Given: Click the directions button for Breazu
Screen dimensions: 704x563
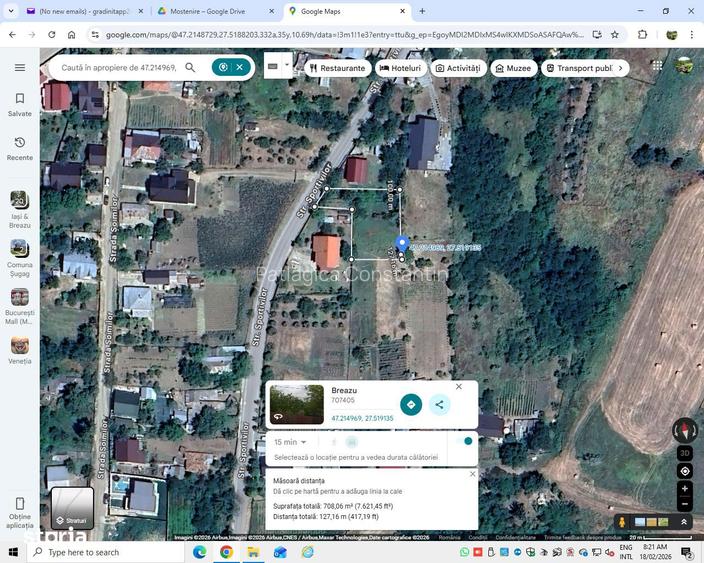Looking at the screenshot, I should [411, 404].
